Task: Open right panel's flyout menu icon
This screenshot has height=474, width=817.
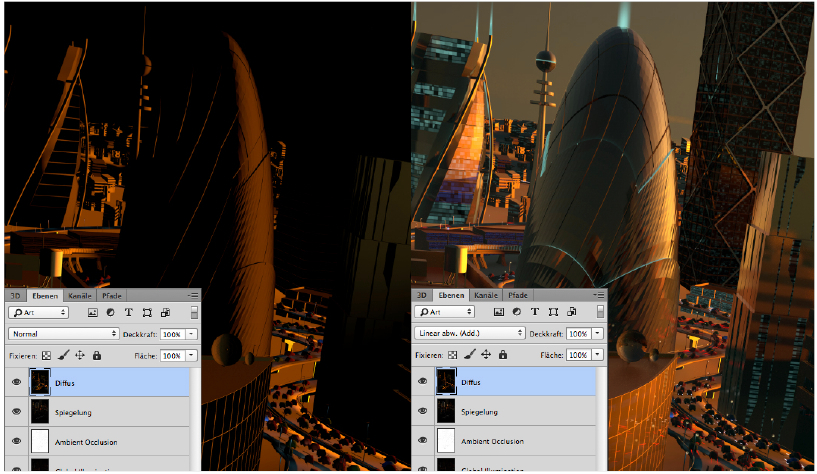Action: (599, 295)
